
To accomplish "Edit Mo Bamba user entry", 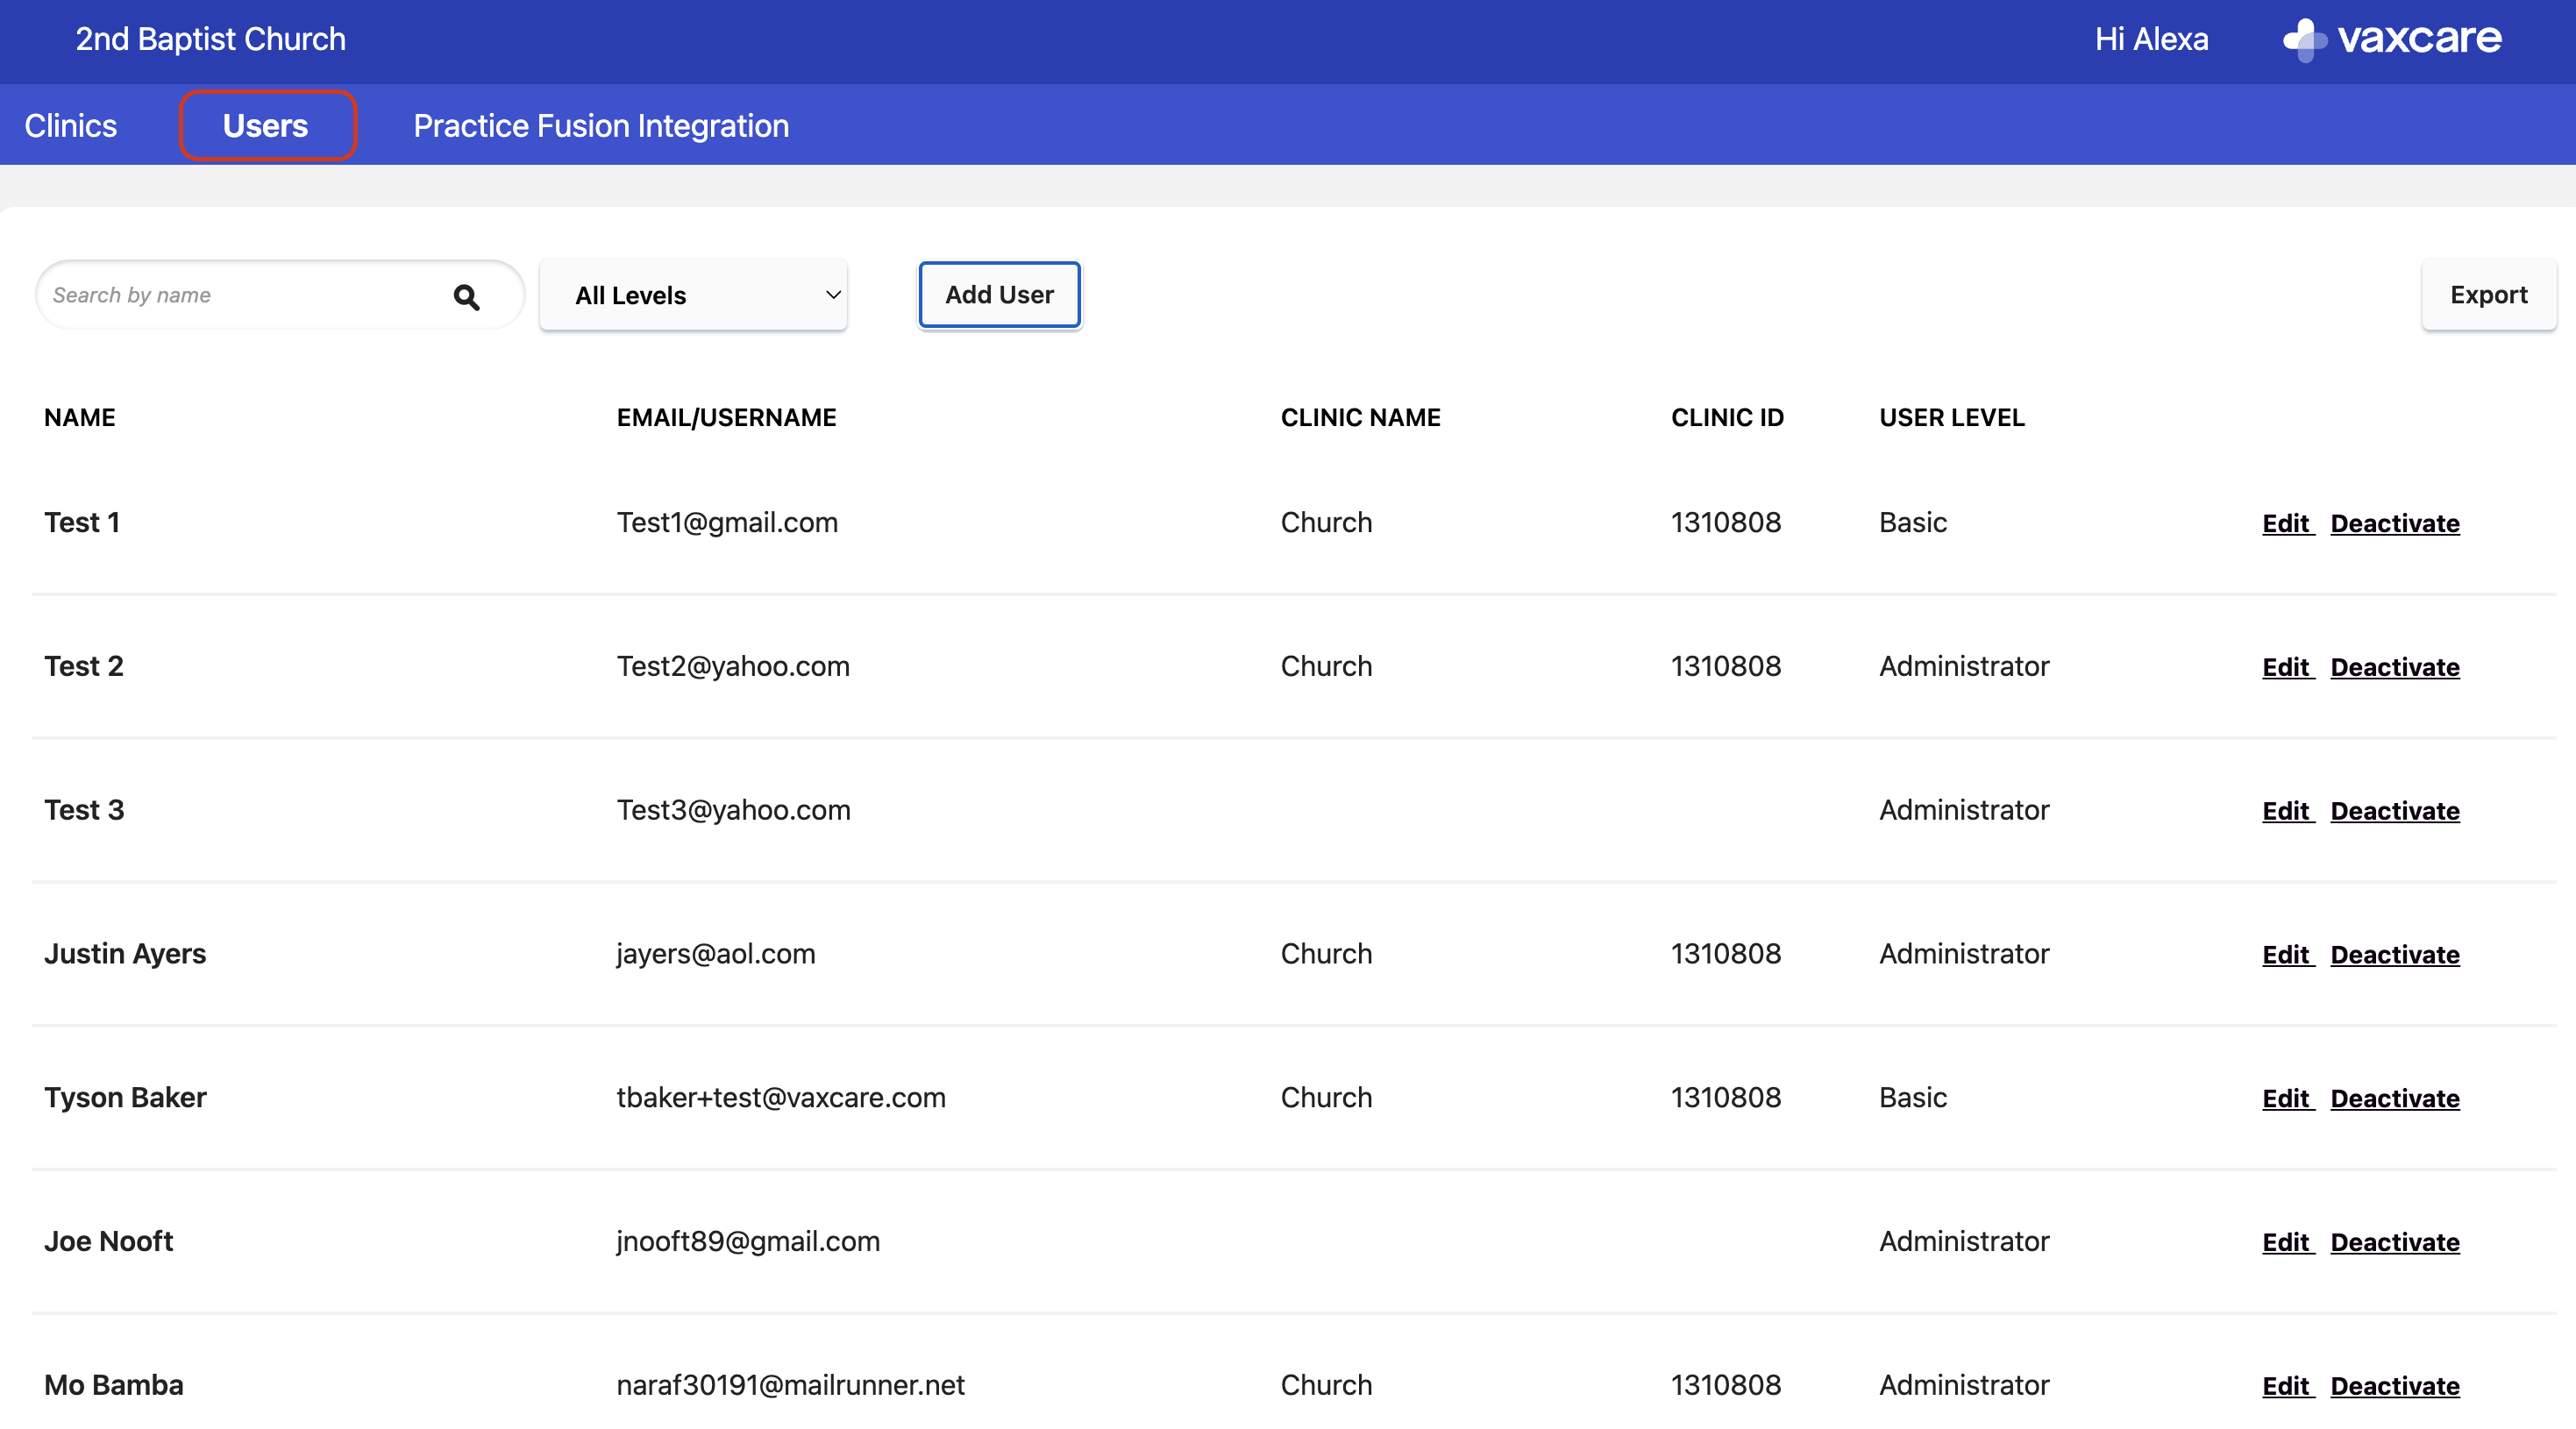I will point(2286,1386).
